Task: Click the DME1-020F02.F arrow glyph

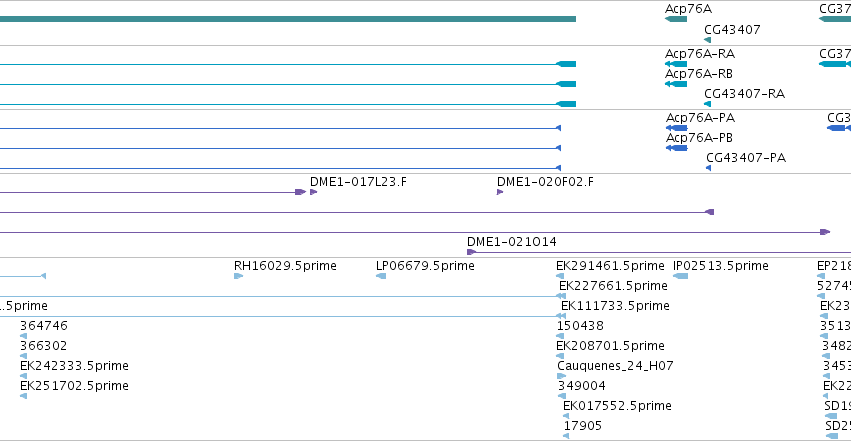Action: pos(500,192)
